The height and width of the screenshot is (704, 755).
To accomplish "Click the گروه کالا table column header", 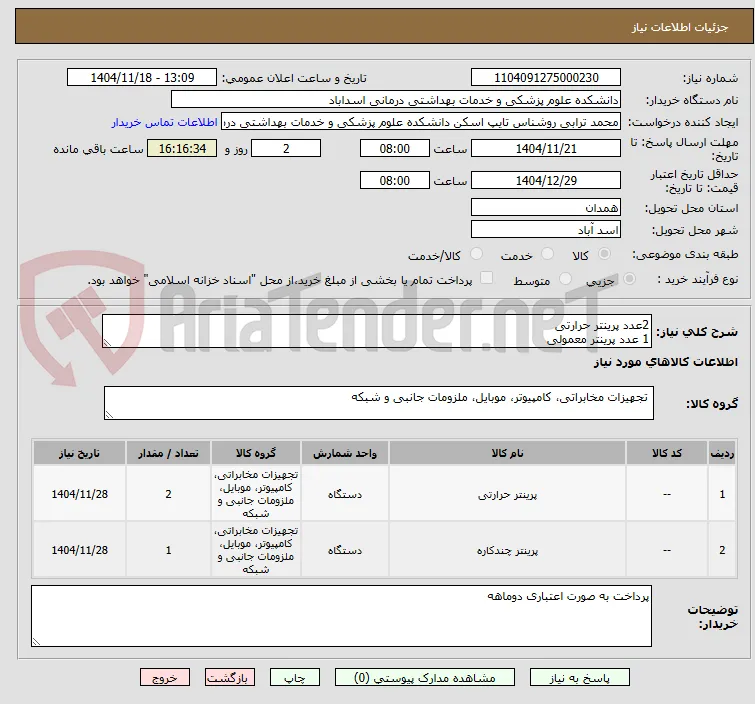I will pyautogui.click(x=256, y=453).
